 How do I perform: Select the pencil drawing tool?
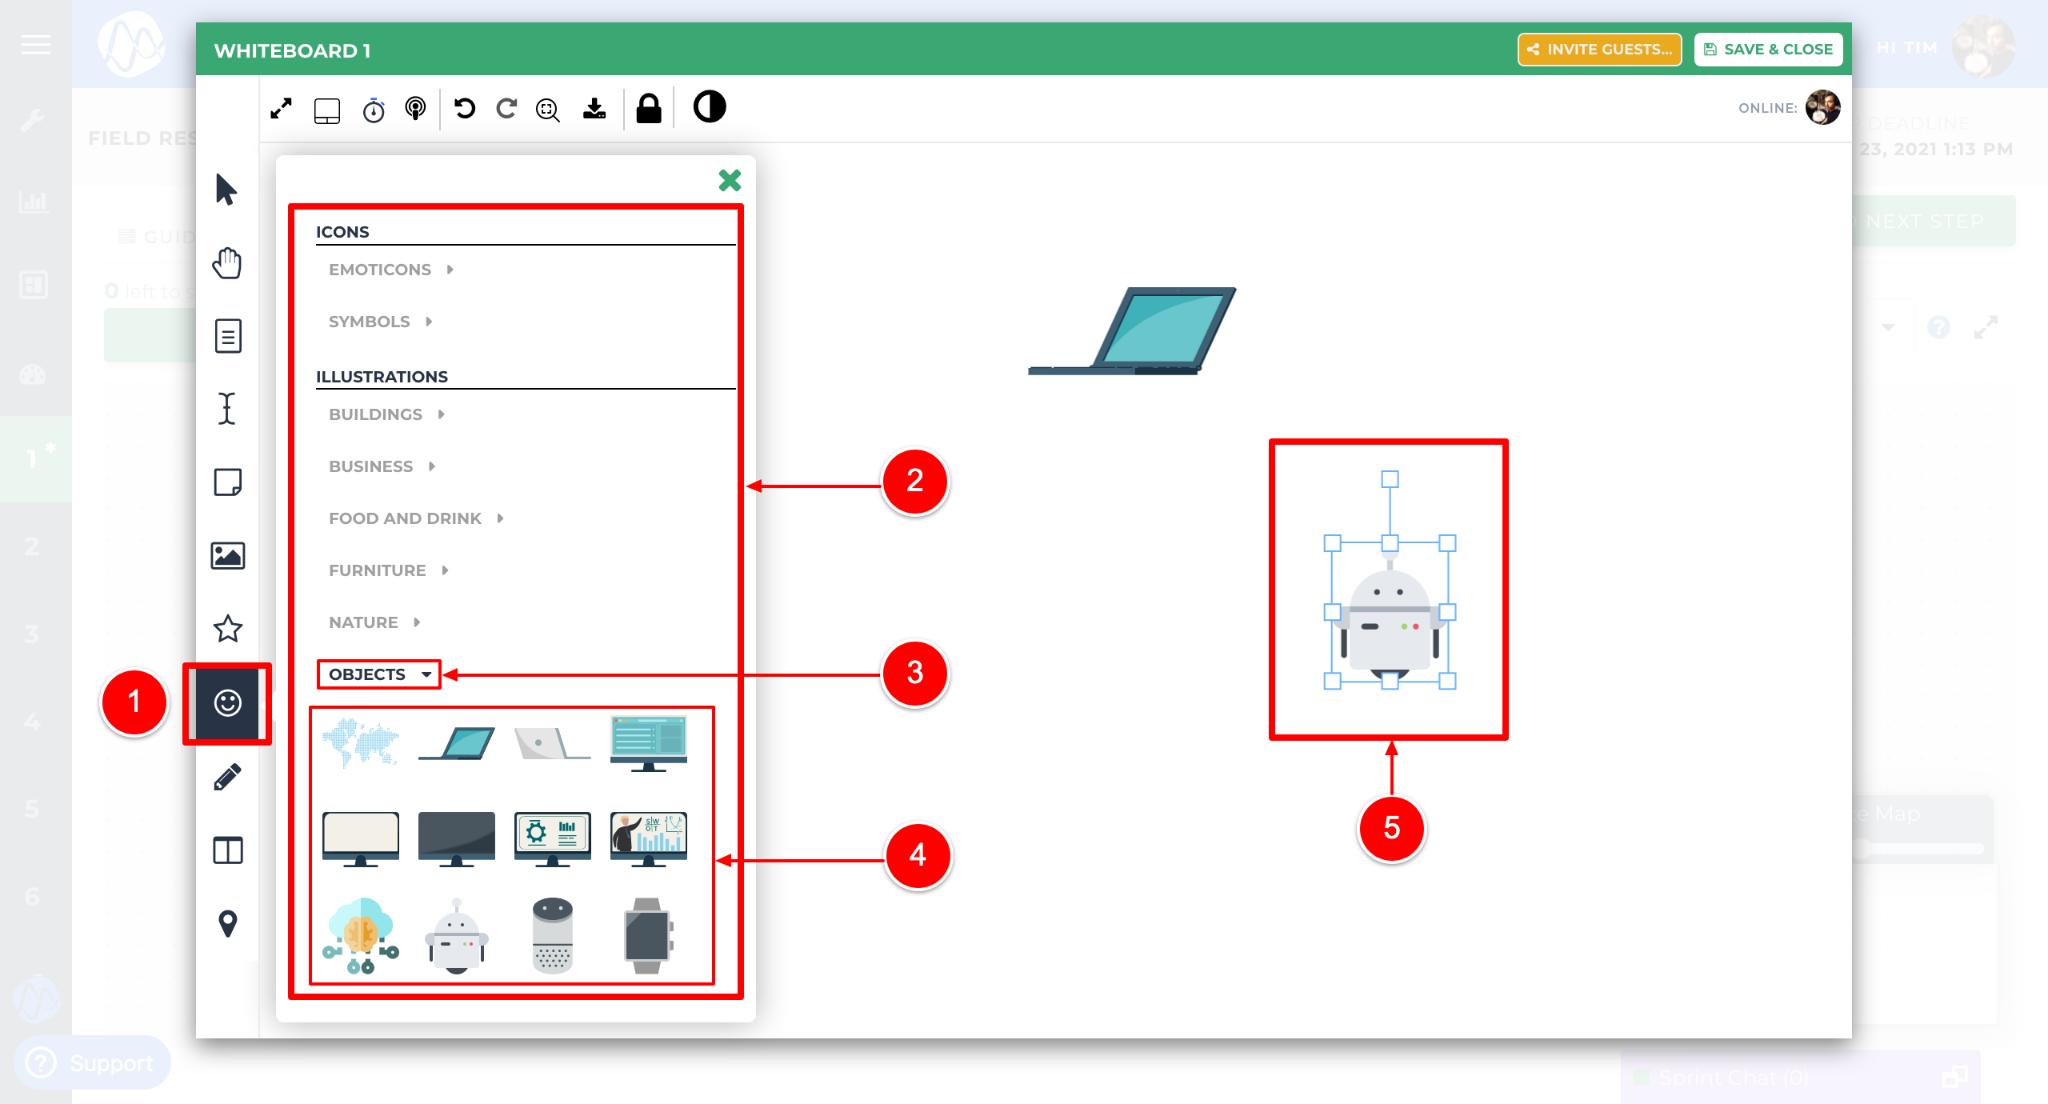[x=227, y=777]
